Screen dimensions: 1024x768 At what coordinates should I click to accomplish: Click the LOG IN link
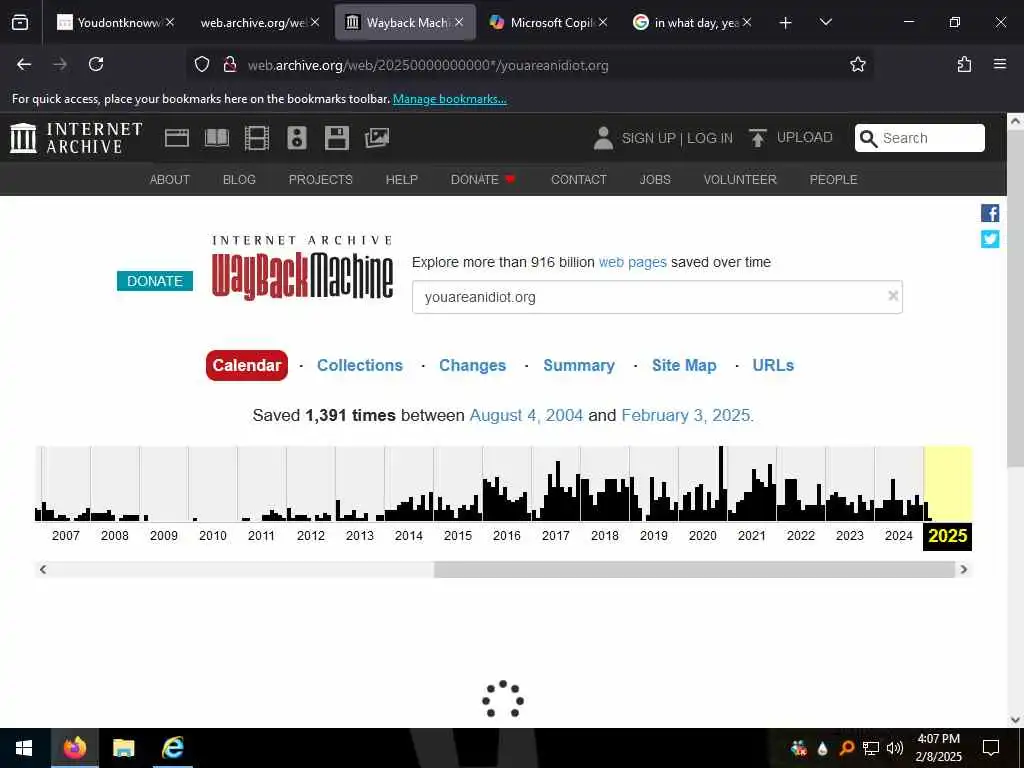point(710,138)
